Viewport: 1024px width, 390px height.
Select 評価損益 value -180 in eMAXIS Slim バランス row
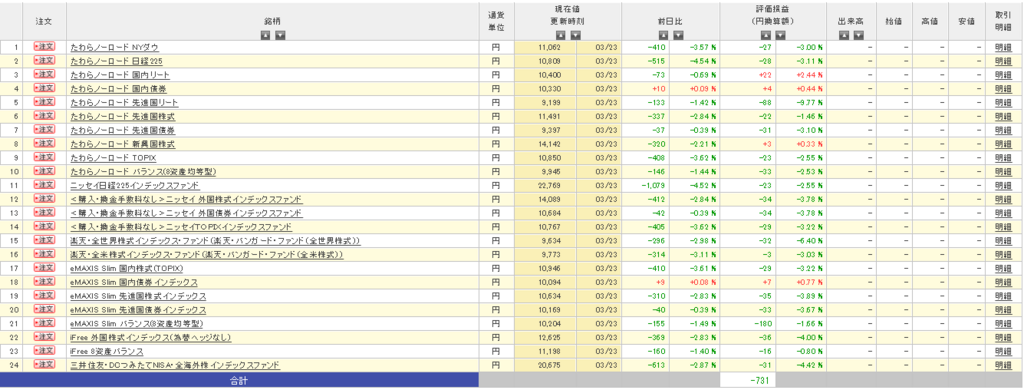tap(764, 323)
